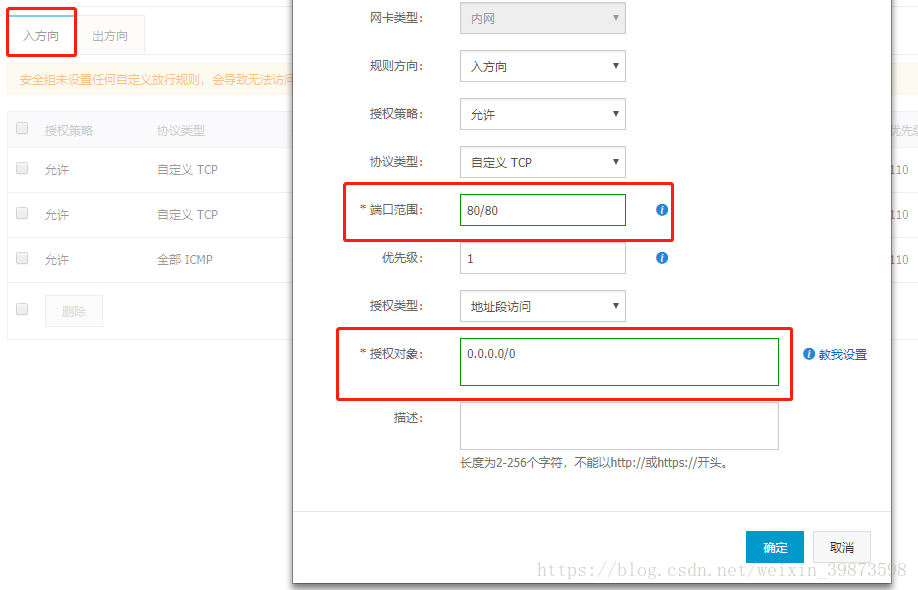Click the 优先级 input field
This screenshot has height=590, width=918.
click(x=543, y=258)
